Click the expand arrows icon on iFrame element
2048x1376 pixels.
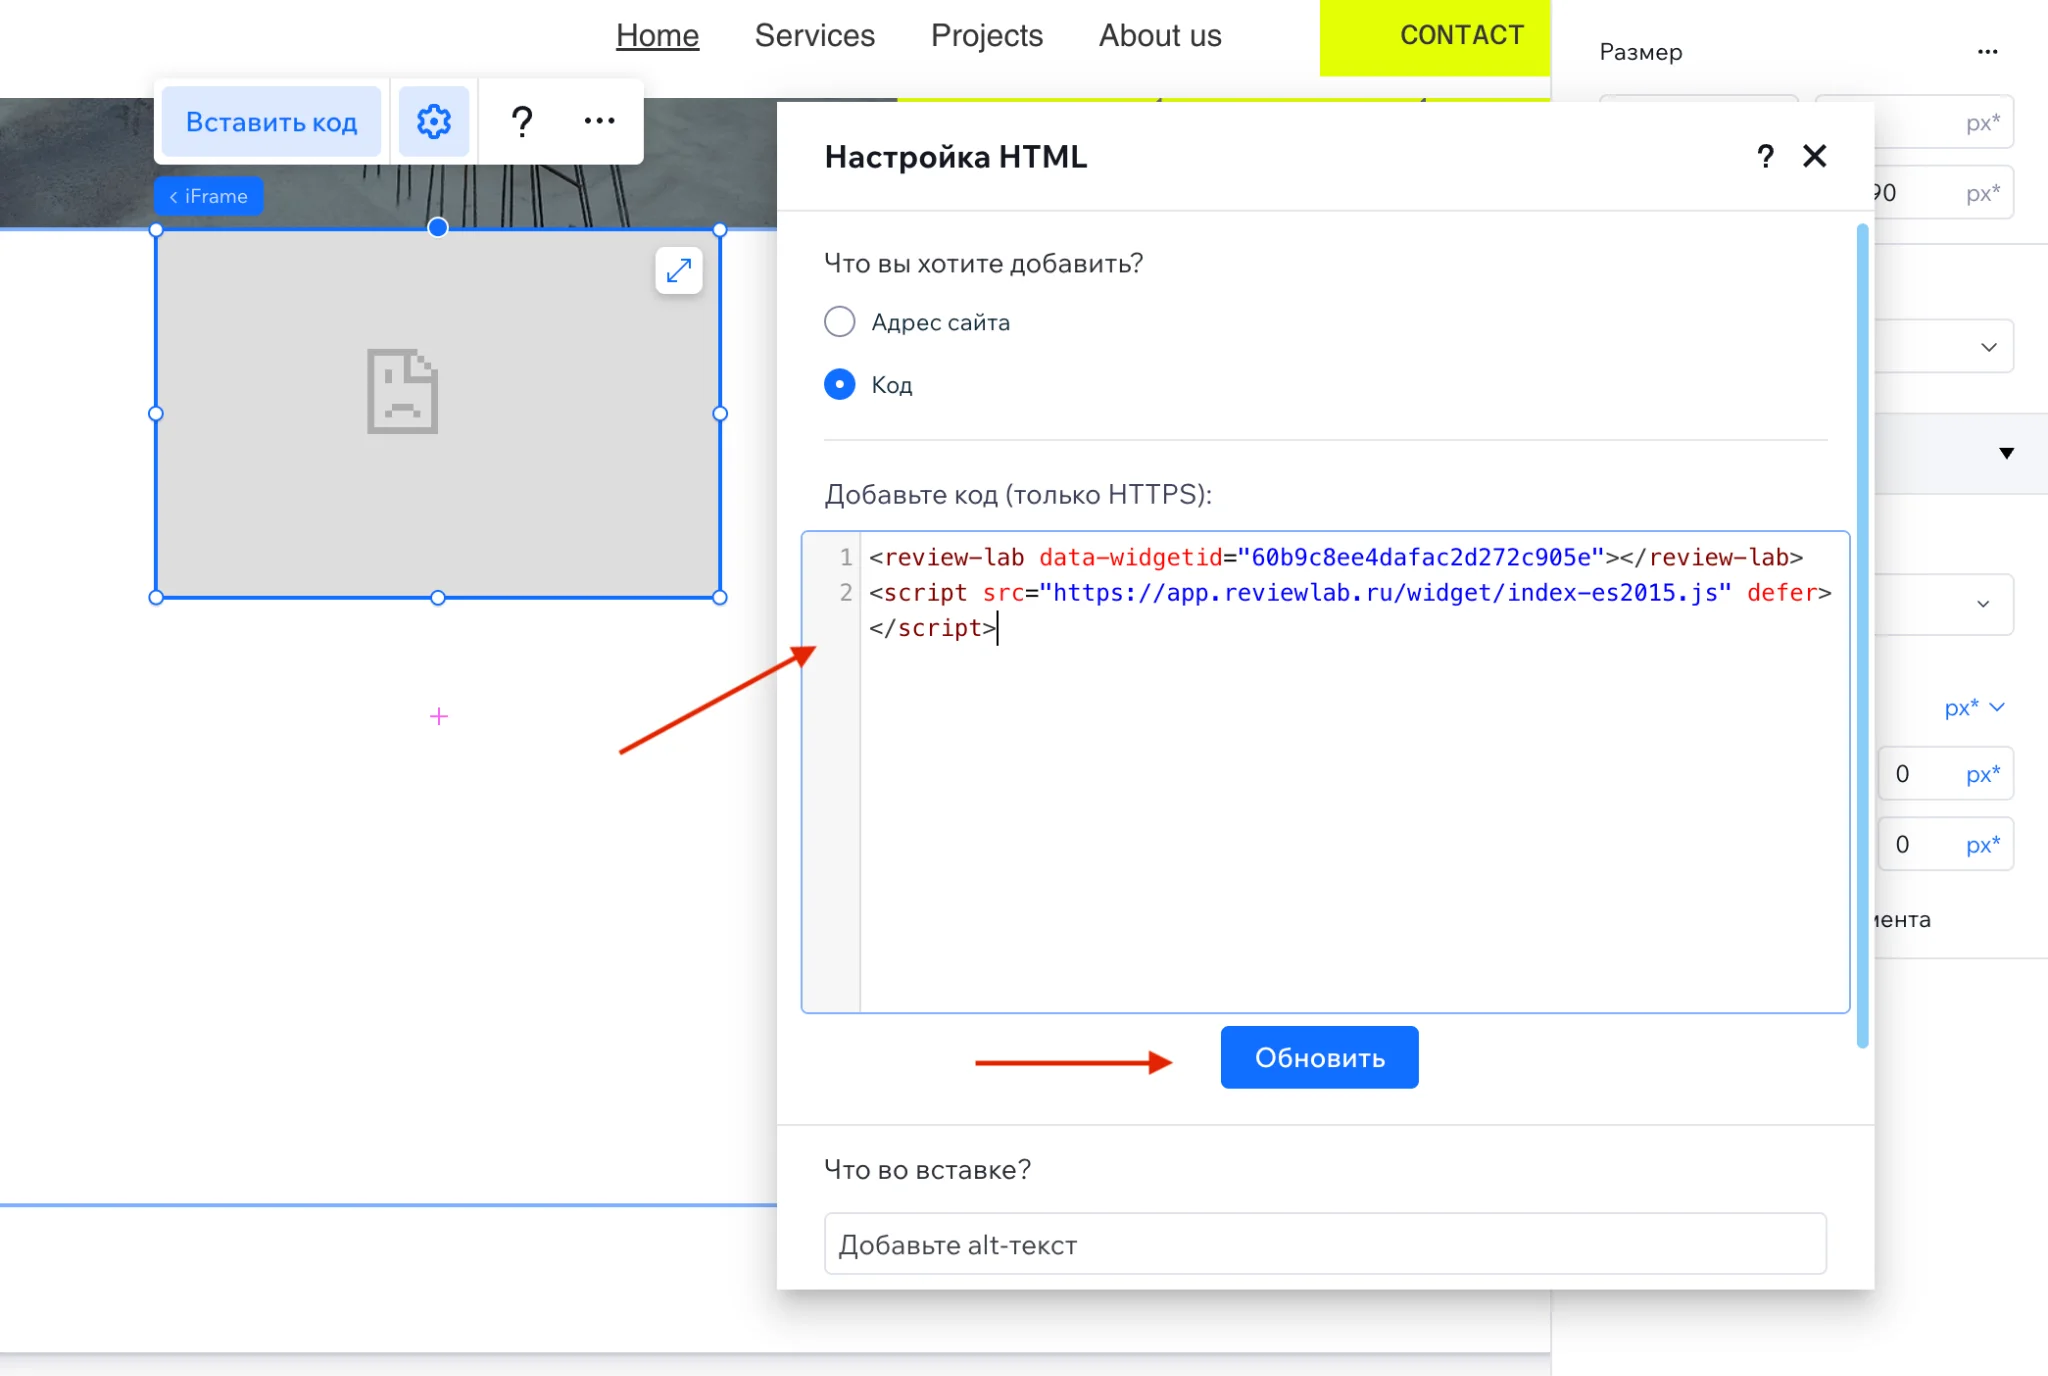point(679,270)
